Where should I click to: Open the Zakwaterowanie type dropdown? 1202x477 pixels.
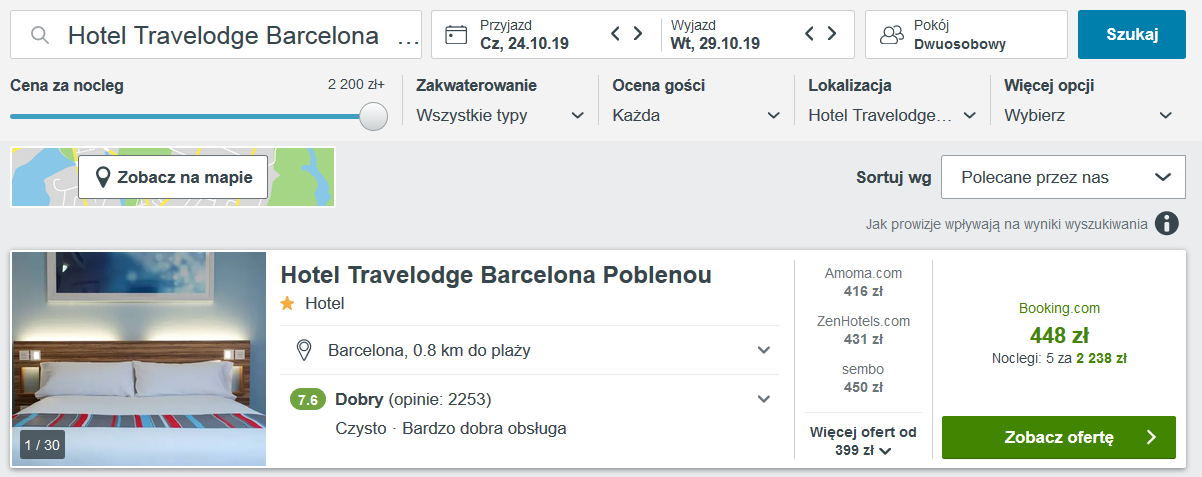click(501, 115)
